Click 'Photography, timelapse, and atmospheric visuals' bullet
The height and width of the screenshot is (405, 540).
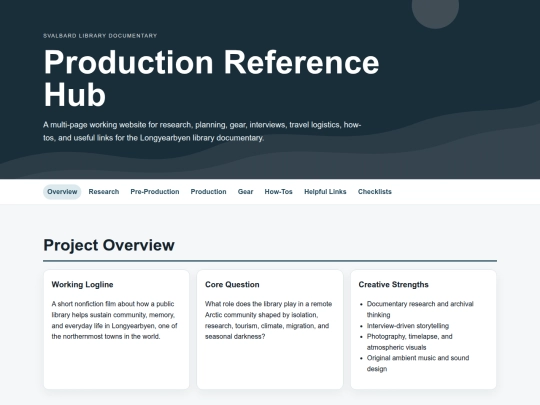(x=409, y=342)
